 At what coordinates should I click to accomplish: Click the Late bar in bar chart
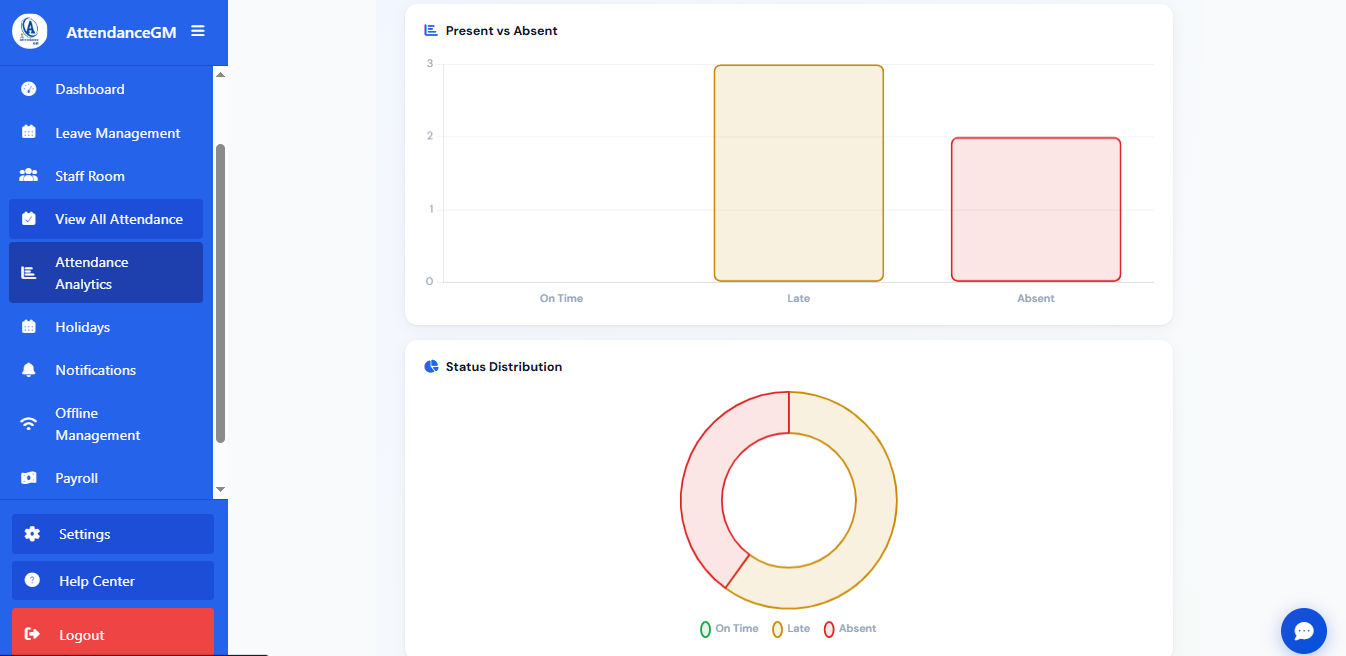point(799,173)
